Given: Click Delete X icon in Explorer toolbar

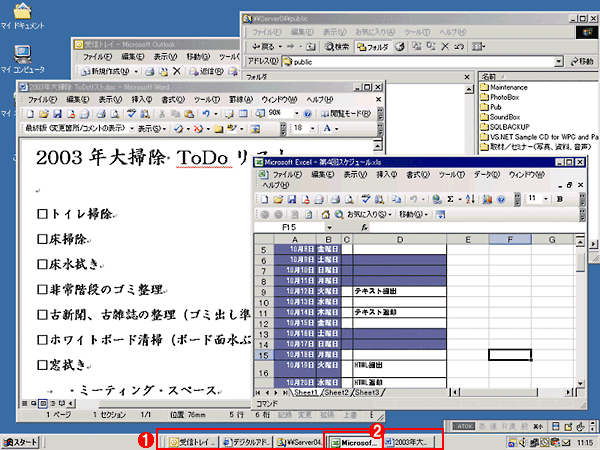Looking at the screenshot, I should point(445,47).
